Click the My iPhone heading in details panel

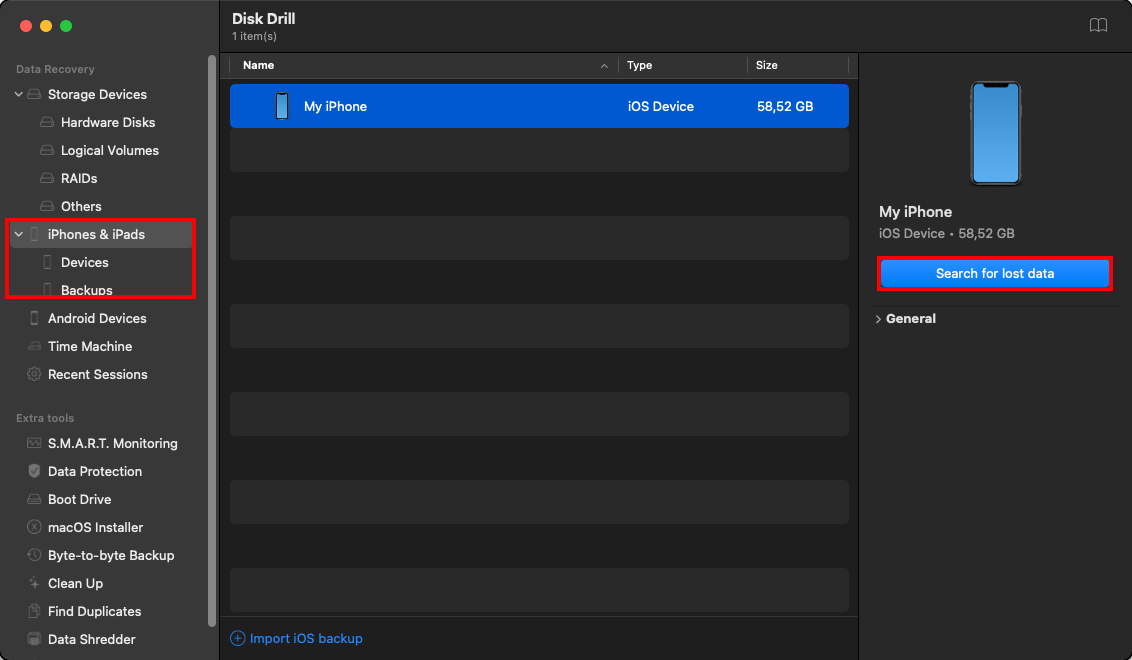(915, 212)
